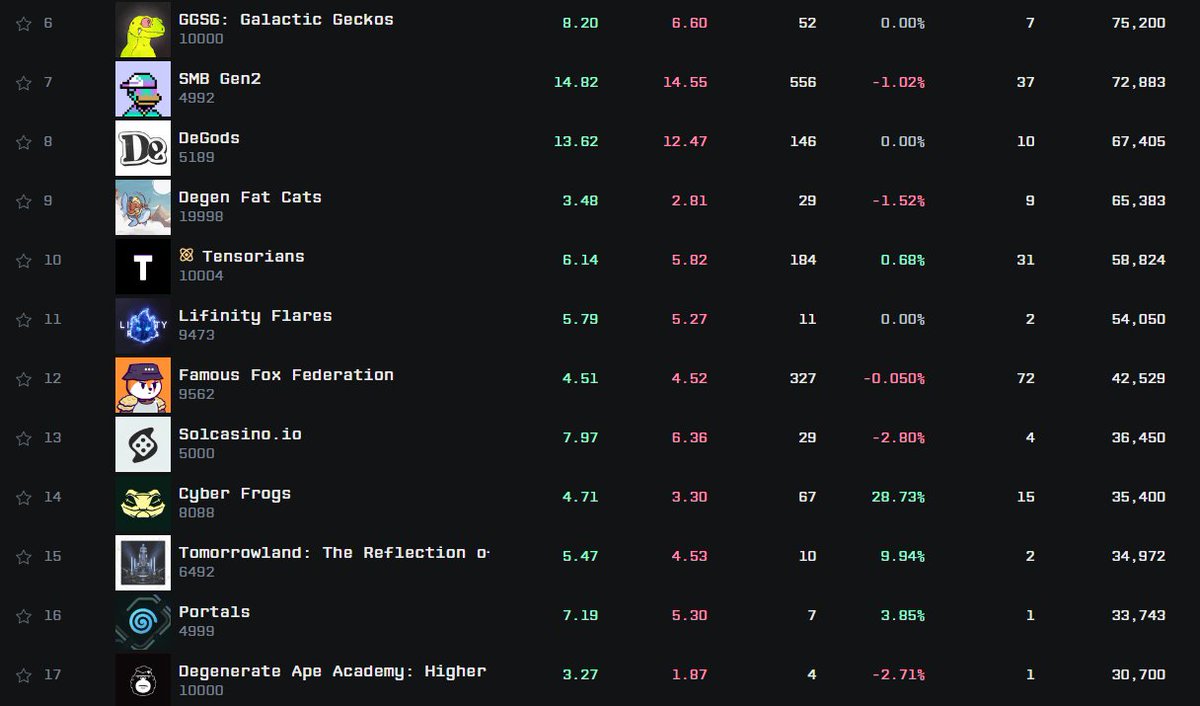The width and height of the screenshot is (1200, 706).
Task: Select SMB Gen2 floor price 14.82
Action: tap(576, 82)
